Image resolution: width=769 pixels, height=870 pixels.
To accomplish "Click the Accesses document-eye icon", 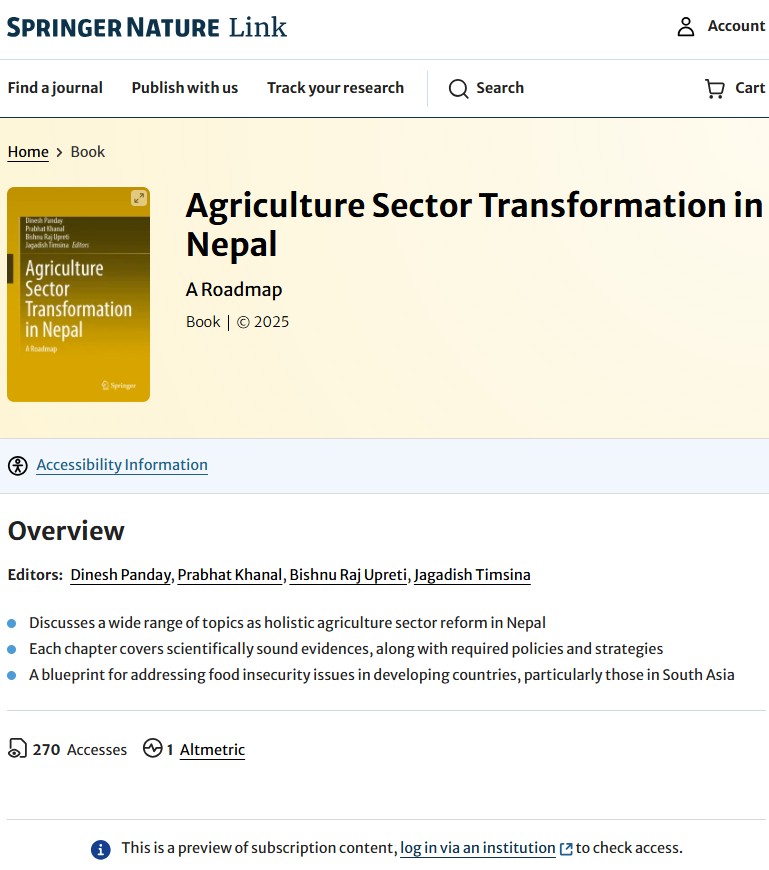I will pyautogui.click(x=17, y=748).
